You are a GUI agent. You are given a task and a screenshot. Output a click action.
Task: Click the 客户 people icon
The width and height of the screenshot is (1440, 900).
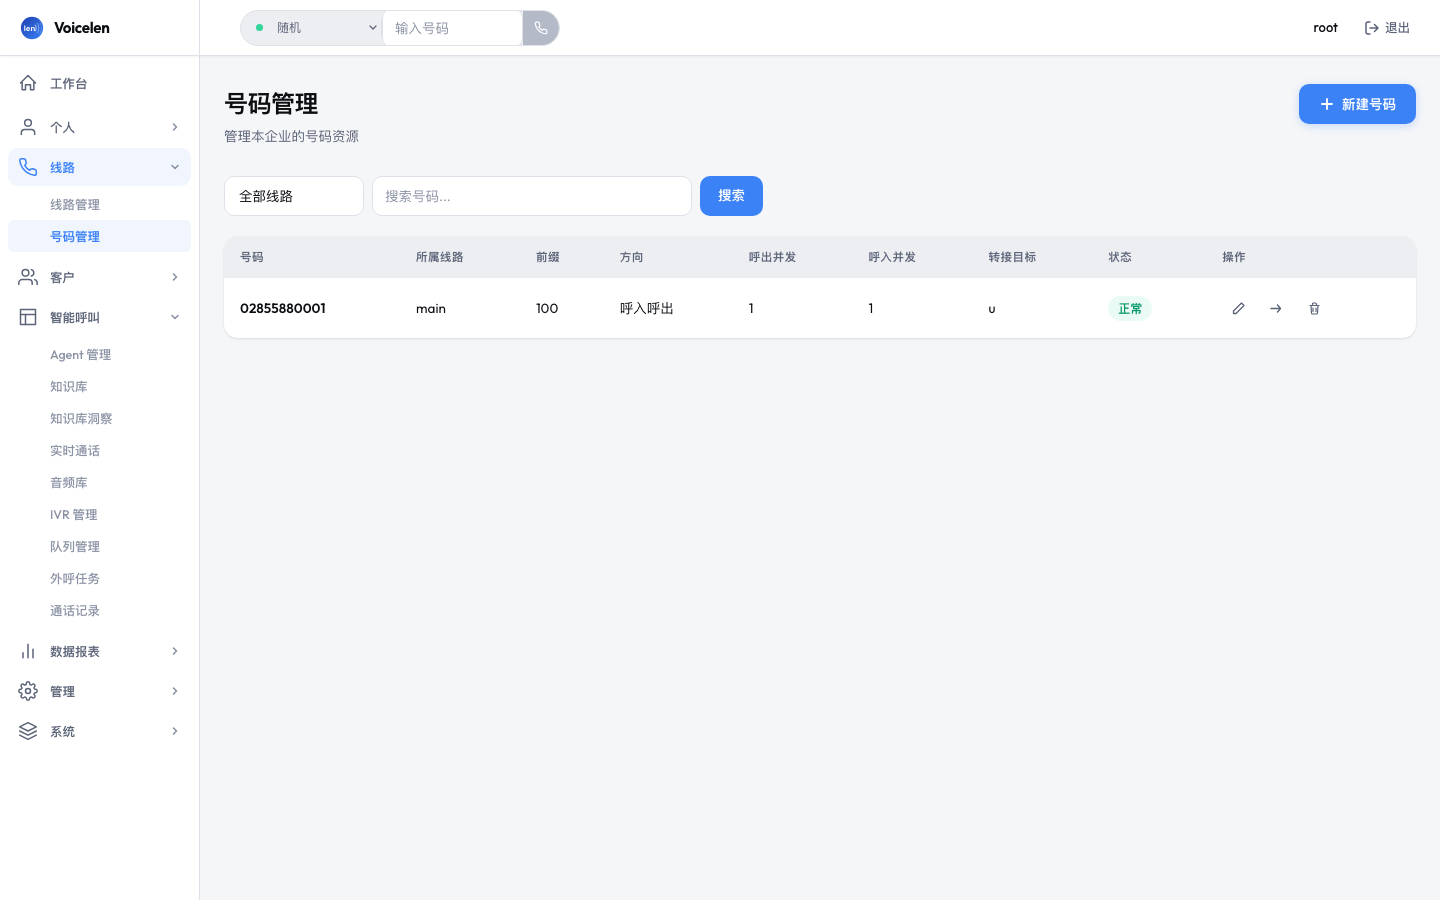28,277
